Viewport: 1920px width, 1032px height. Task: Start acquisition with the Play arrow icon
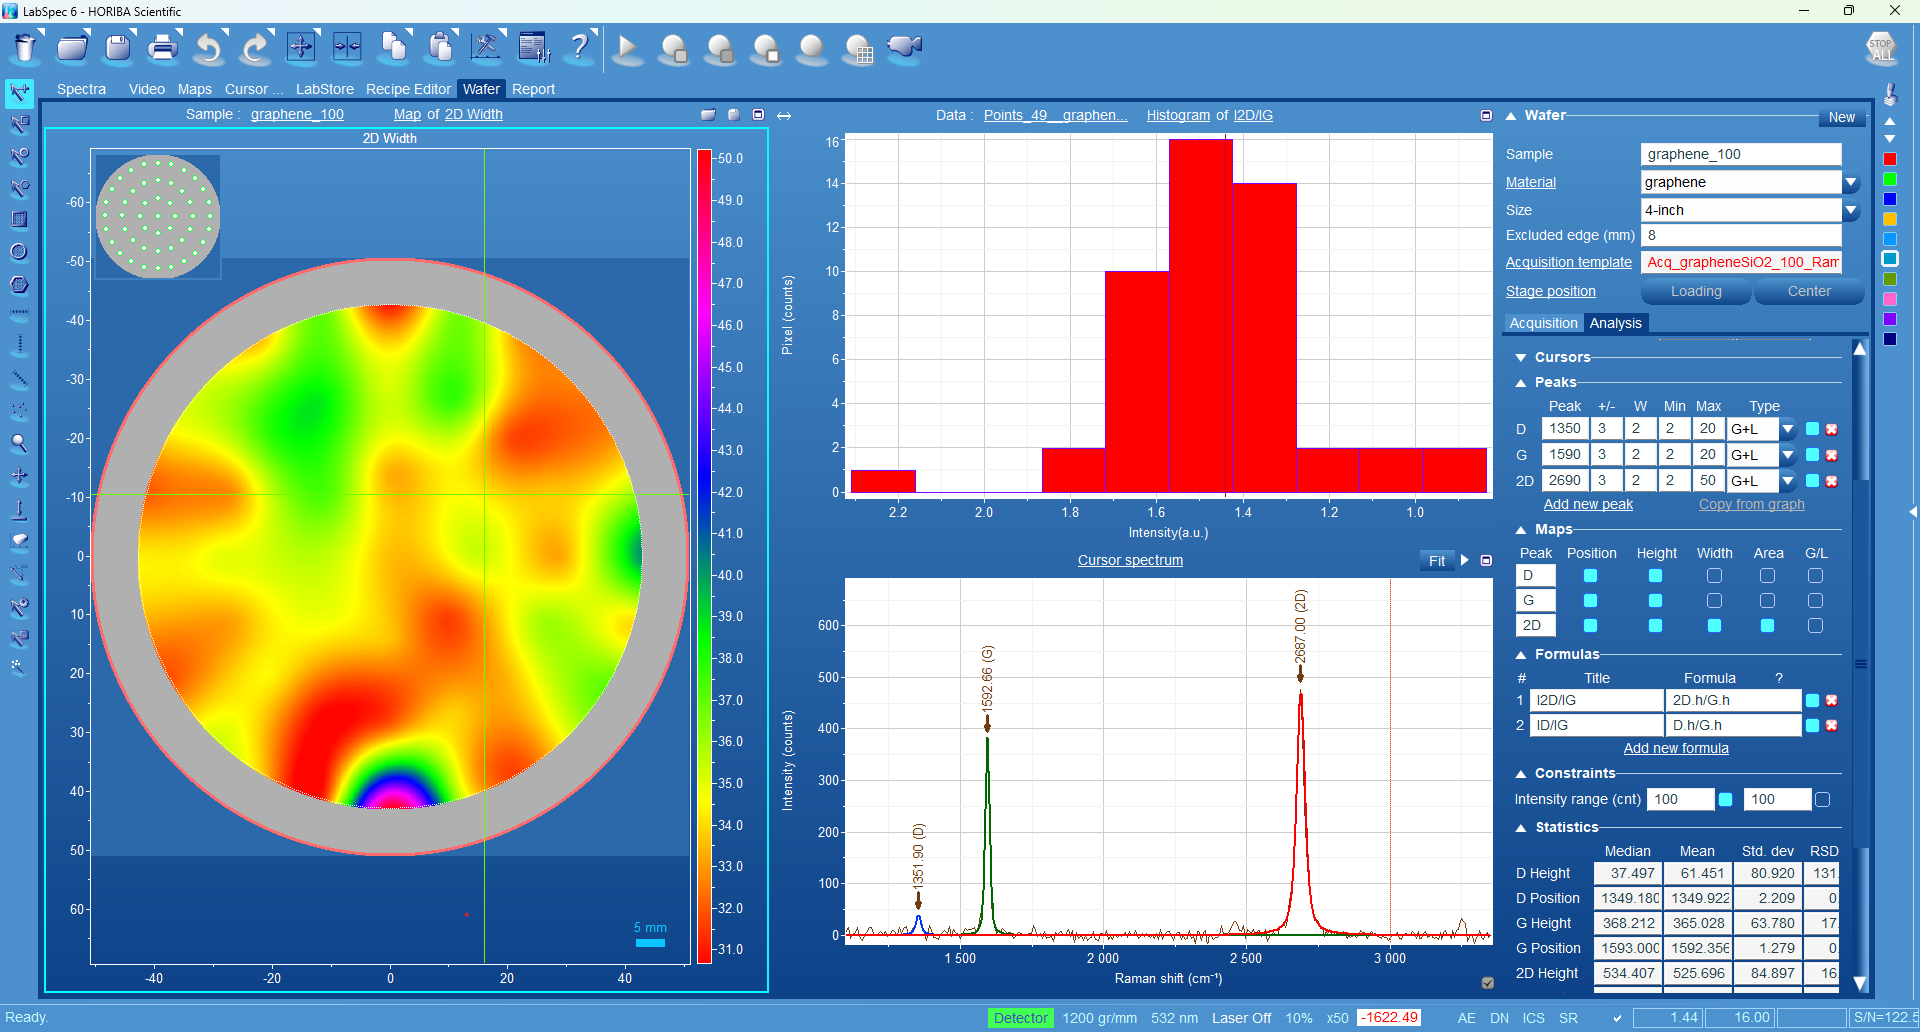coord(627,48)
